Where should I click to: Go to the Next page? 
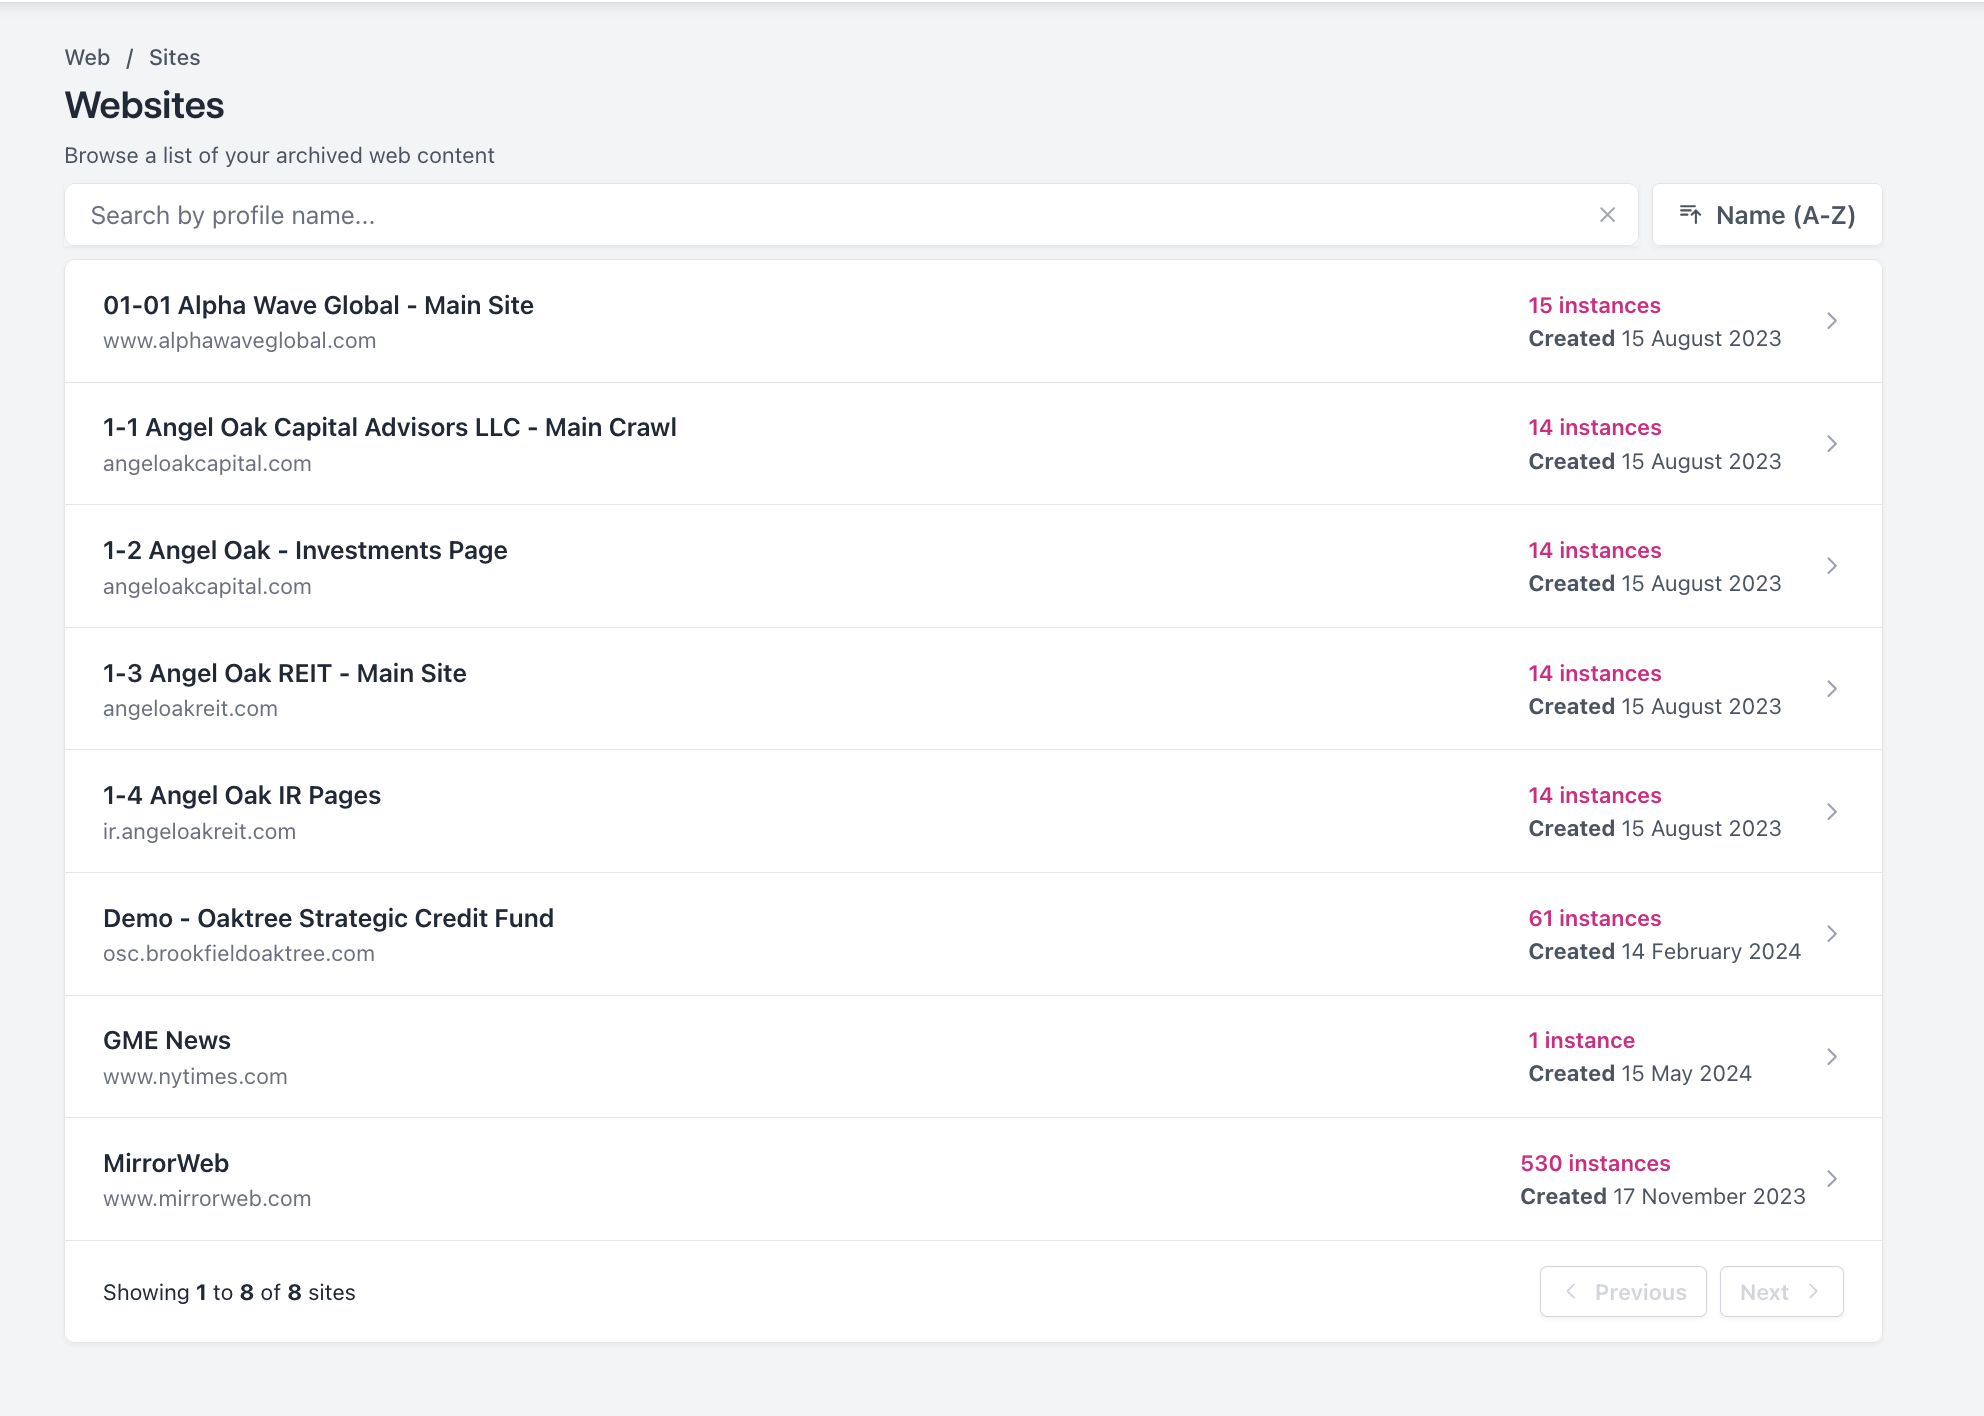coord(1781,1292)
